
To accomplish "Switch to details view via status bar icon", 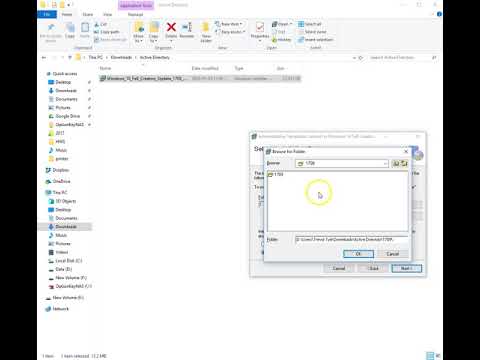I will coord(430,356).
